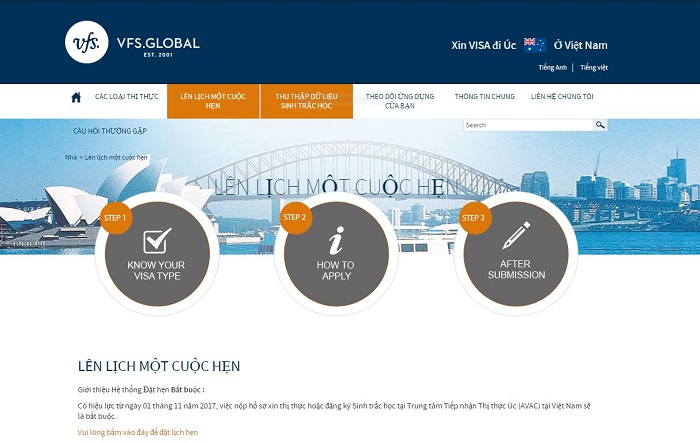Switch language to Tiếng việt
This screenshot has height=443, width=700.
(594, 67)
